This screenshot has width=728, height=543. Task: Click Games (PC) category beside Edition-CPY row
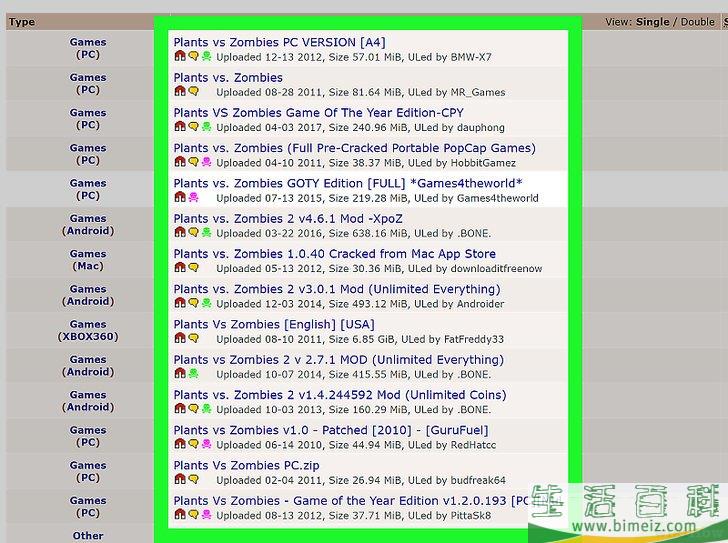(88, 119)
